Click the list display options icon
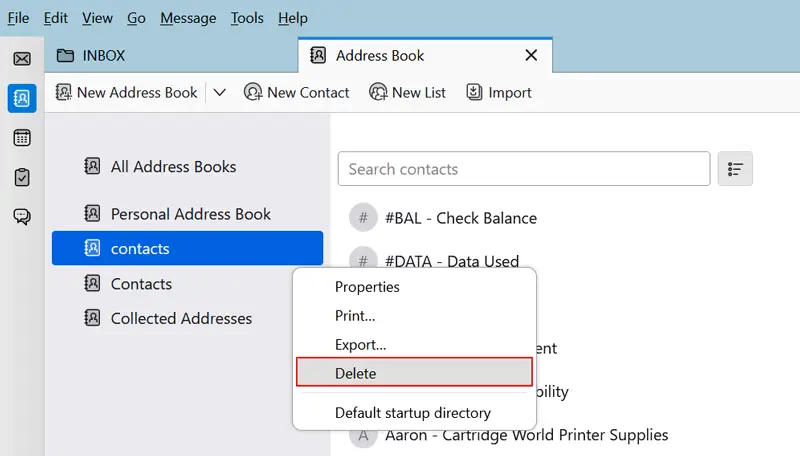The image size is (800, 456). pos(735,169)
